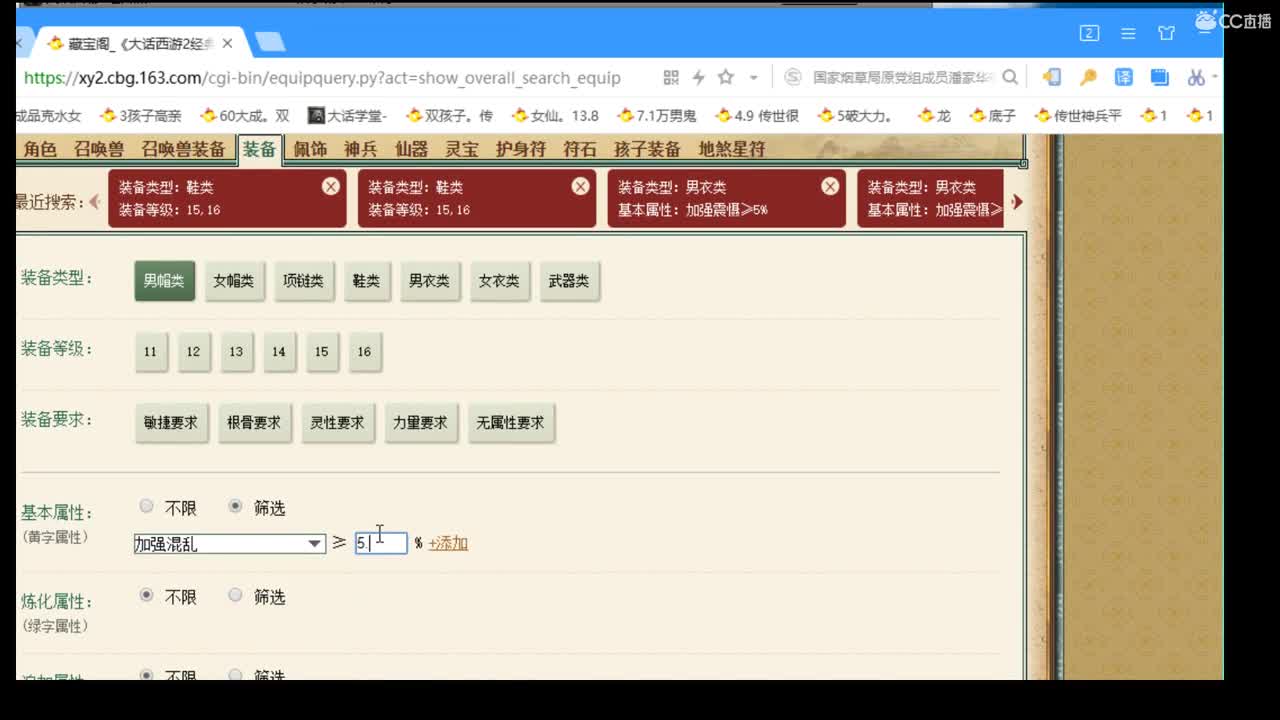The height and width of the screenshot is (720, 1280).
Task: Expand the arrow beside the scissors icon
Action: [x=1214, y=78]
